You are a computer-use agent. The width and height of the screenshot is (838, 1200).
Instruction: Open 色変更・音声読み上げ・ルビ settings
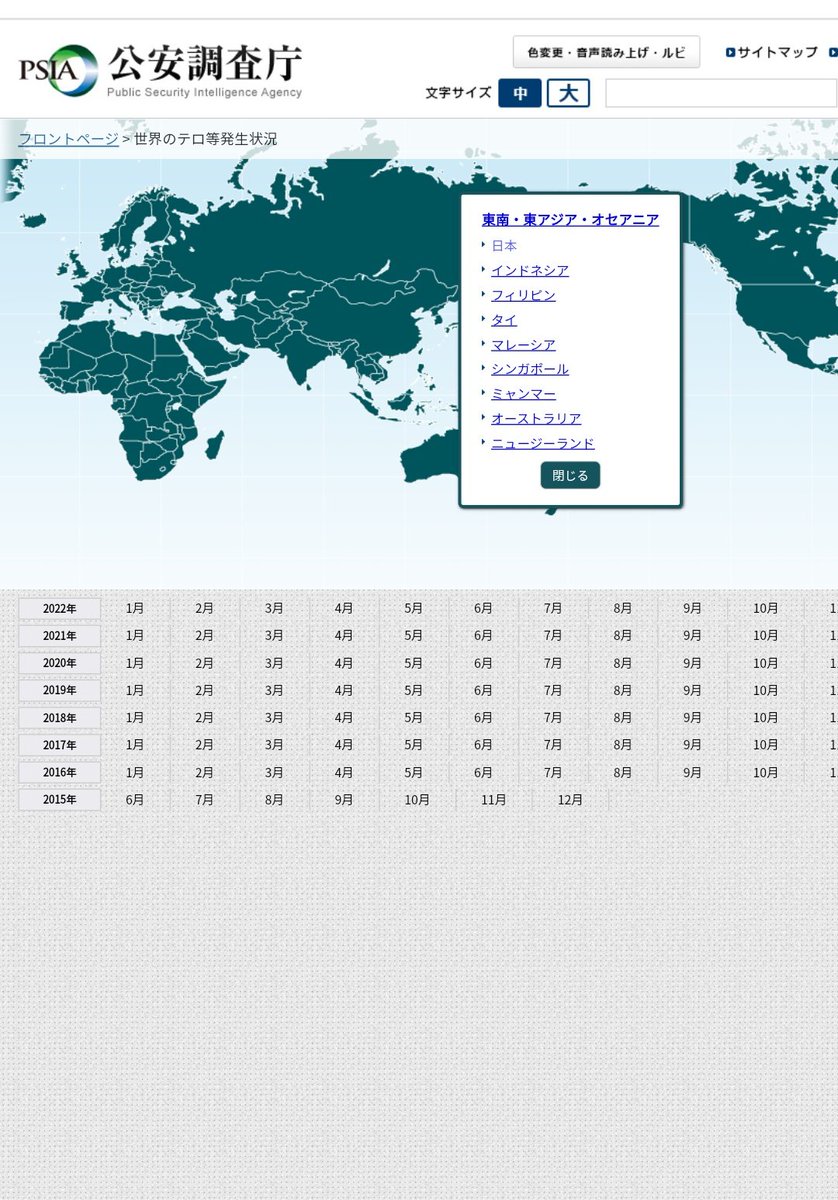point(606,52)
